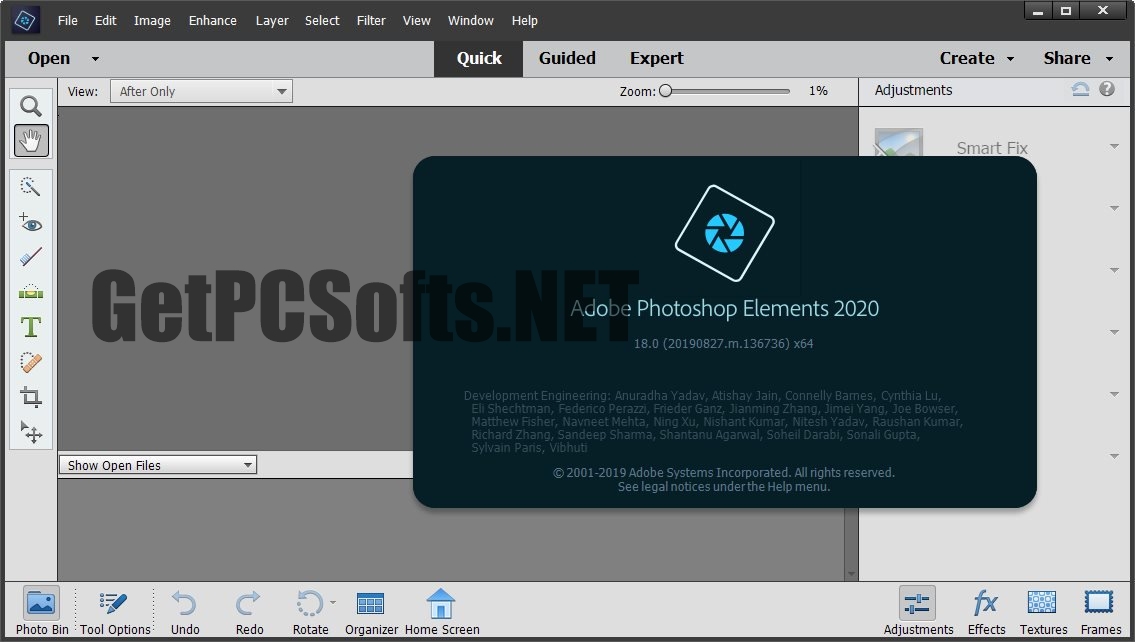Expand the Create dropdown arrow
The height and width of the screenshot is (642, 1135).
1010,59
